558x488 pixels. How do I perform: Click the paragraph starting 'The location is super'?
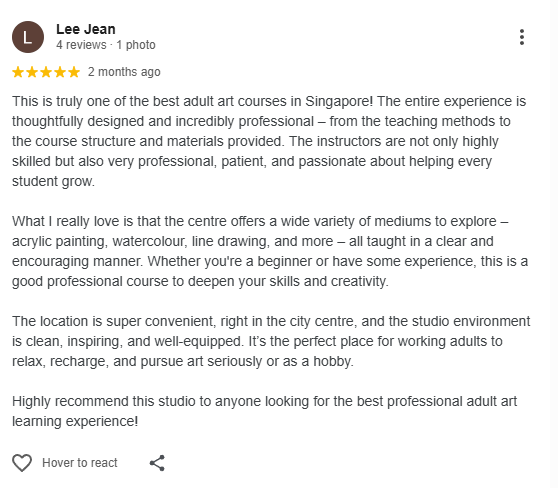tap(271, 341)
